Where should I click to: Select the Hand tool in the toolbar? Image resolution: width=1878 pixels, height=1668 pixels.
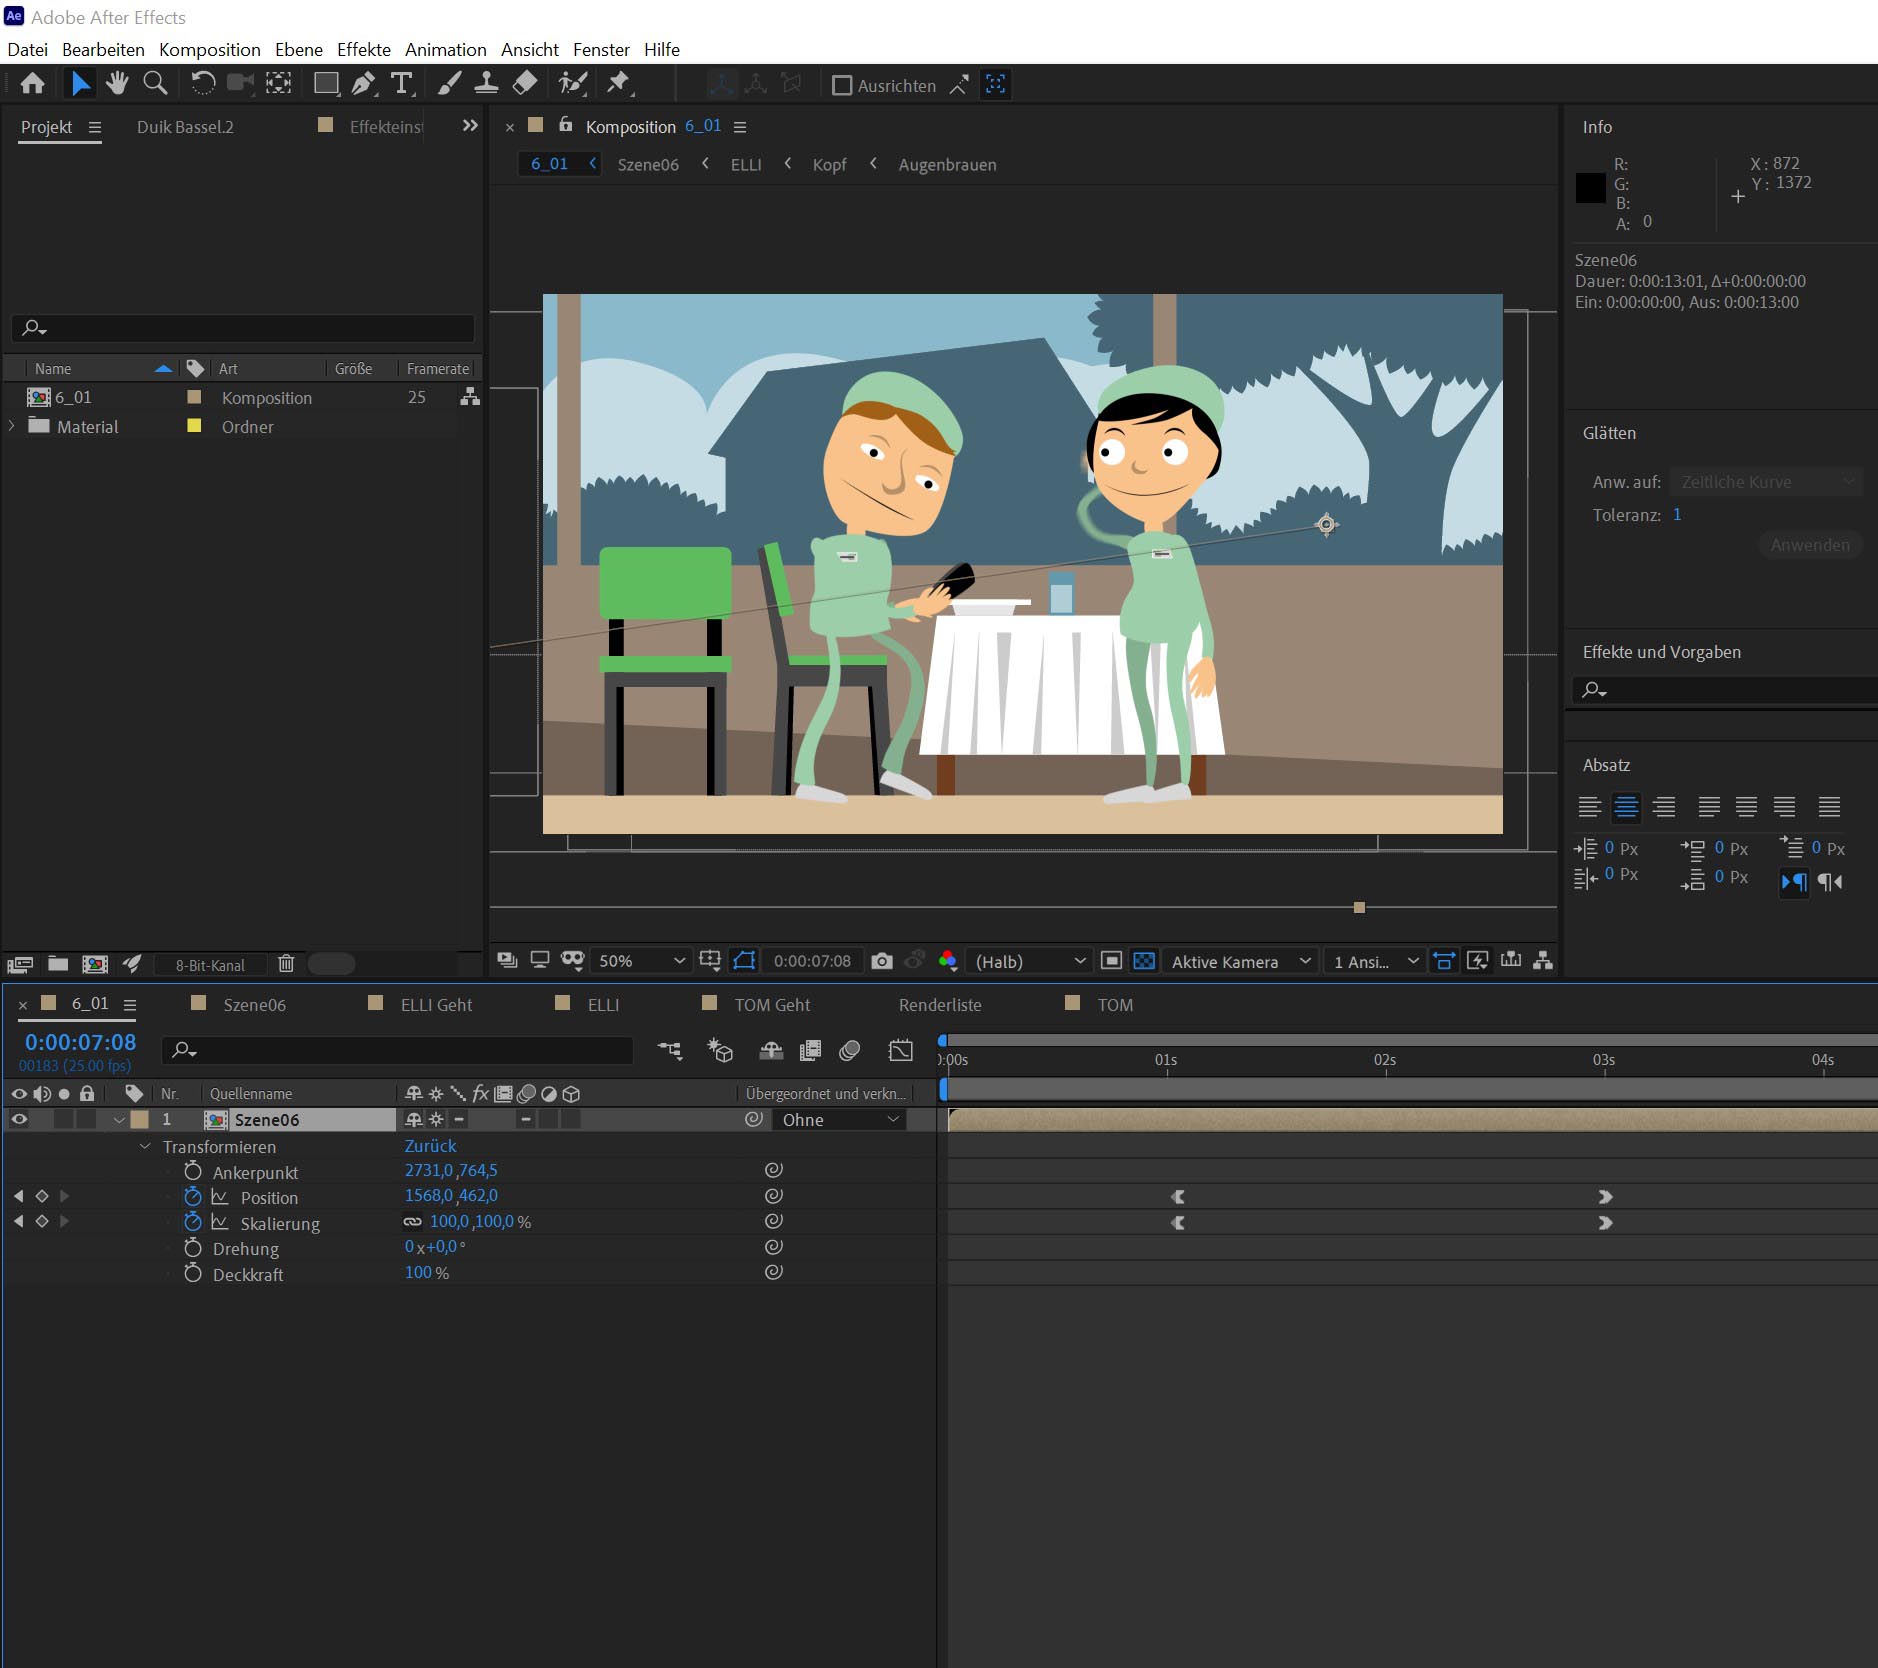click(117, 84)
